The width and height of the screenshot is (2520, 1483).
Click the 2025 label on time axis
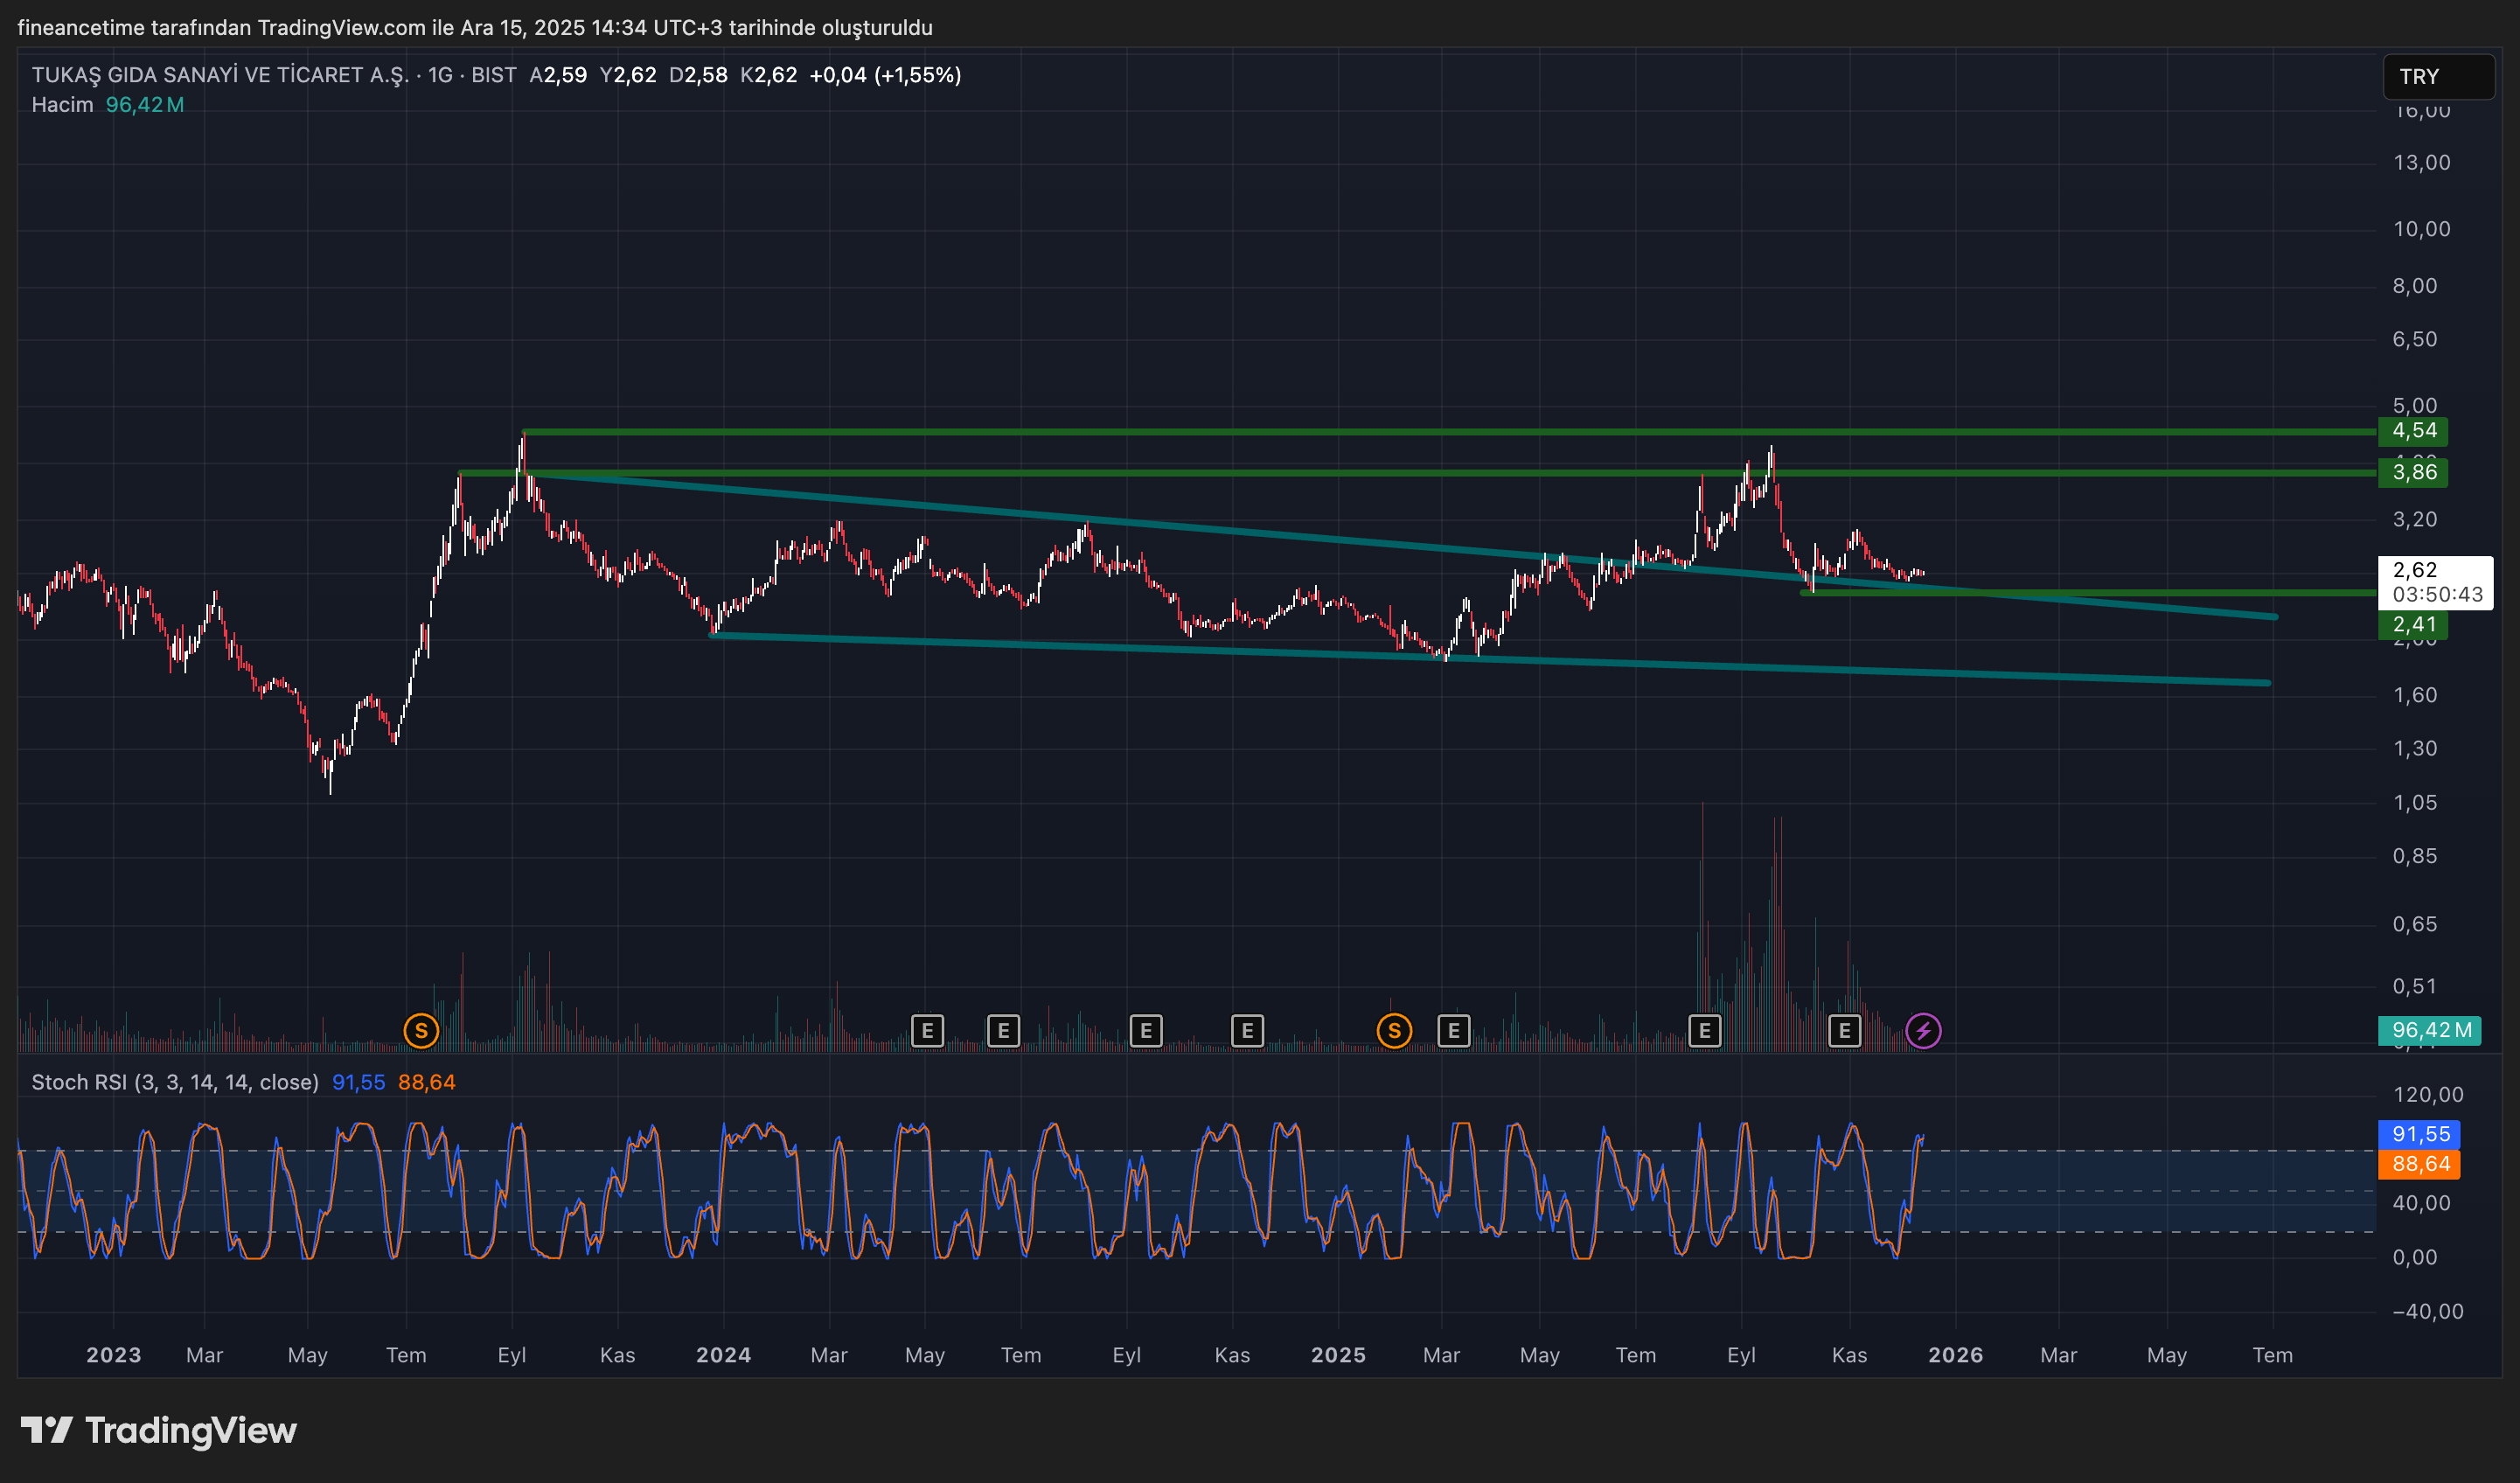pyautogui.click(x=1338, y=1355)
